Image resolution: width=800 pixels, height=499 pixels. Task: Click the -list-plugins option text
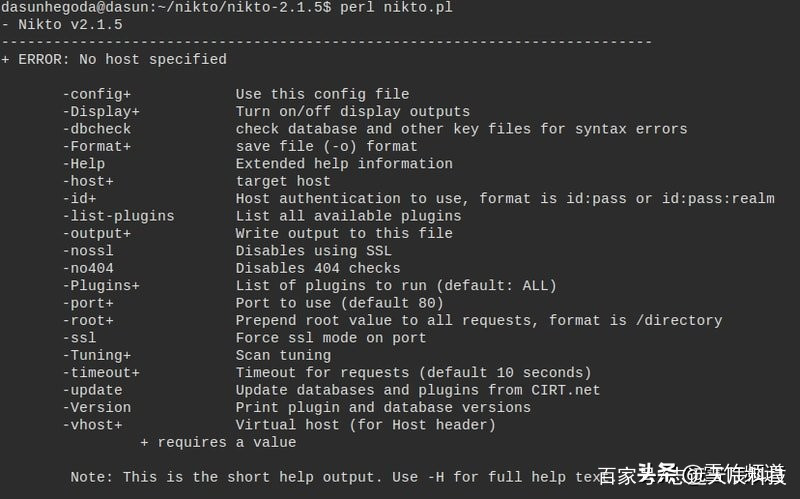[118, 216]
